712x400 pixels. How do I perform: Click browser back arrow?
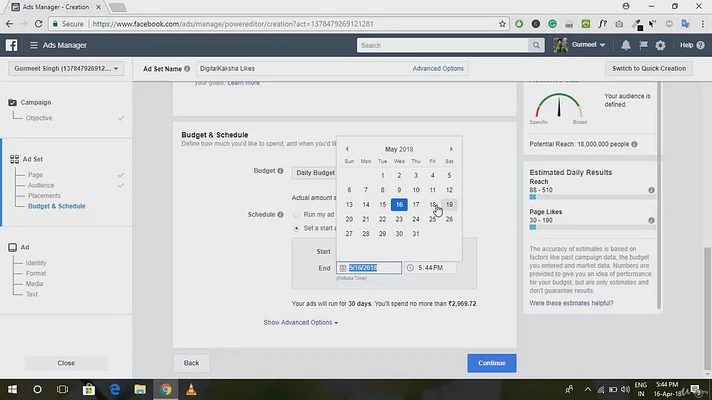click(10, 24)
